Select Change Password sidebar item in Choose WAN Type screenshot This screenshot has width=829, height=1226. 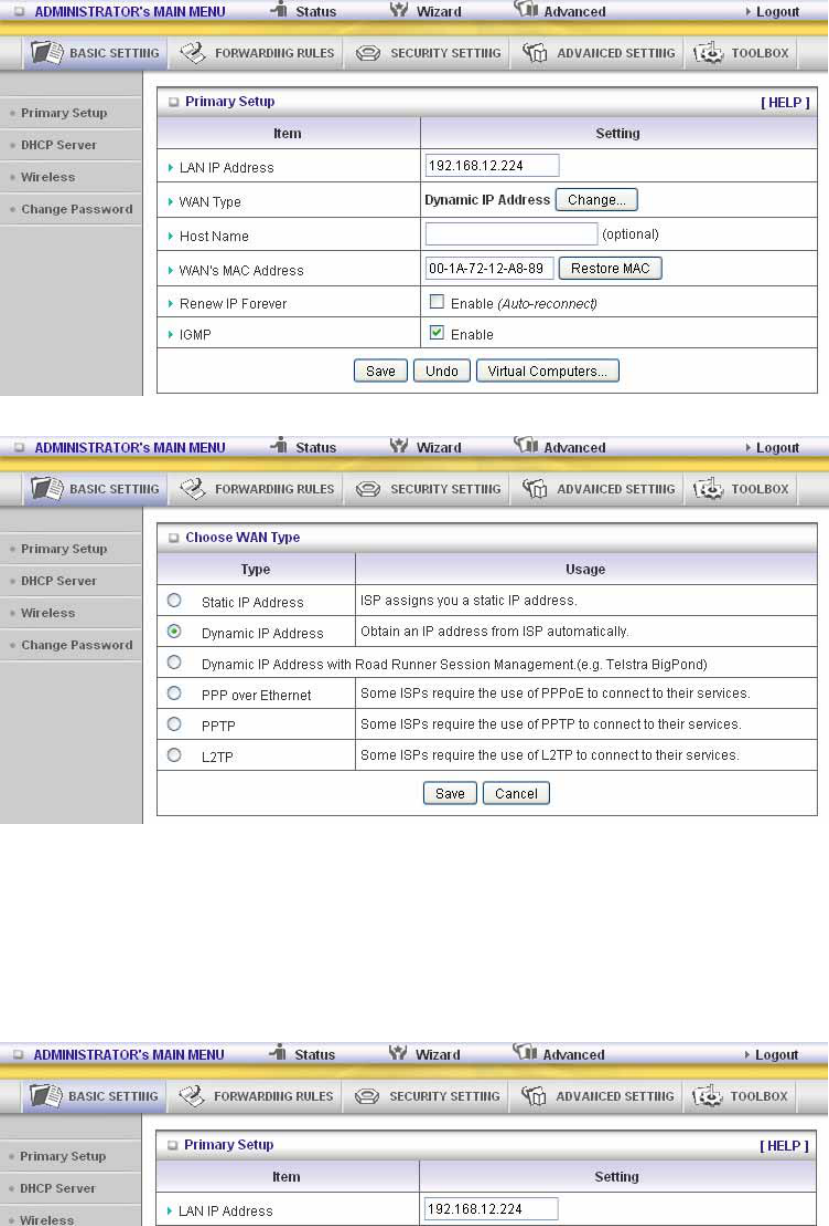pos(77,645)
